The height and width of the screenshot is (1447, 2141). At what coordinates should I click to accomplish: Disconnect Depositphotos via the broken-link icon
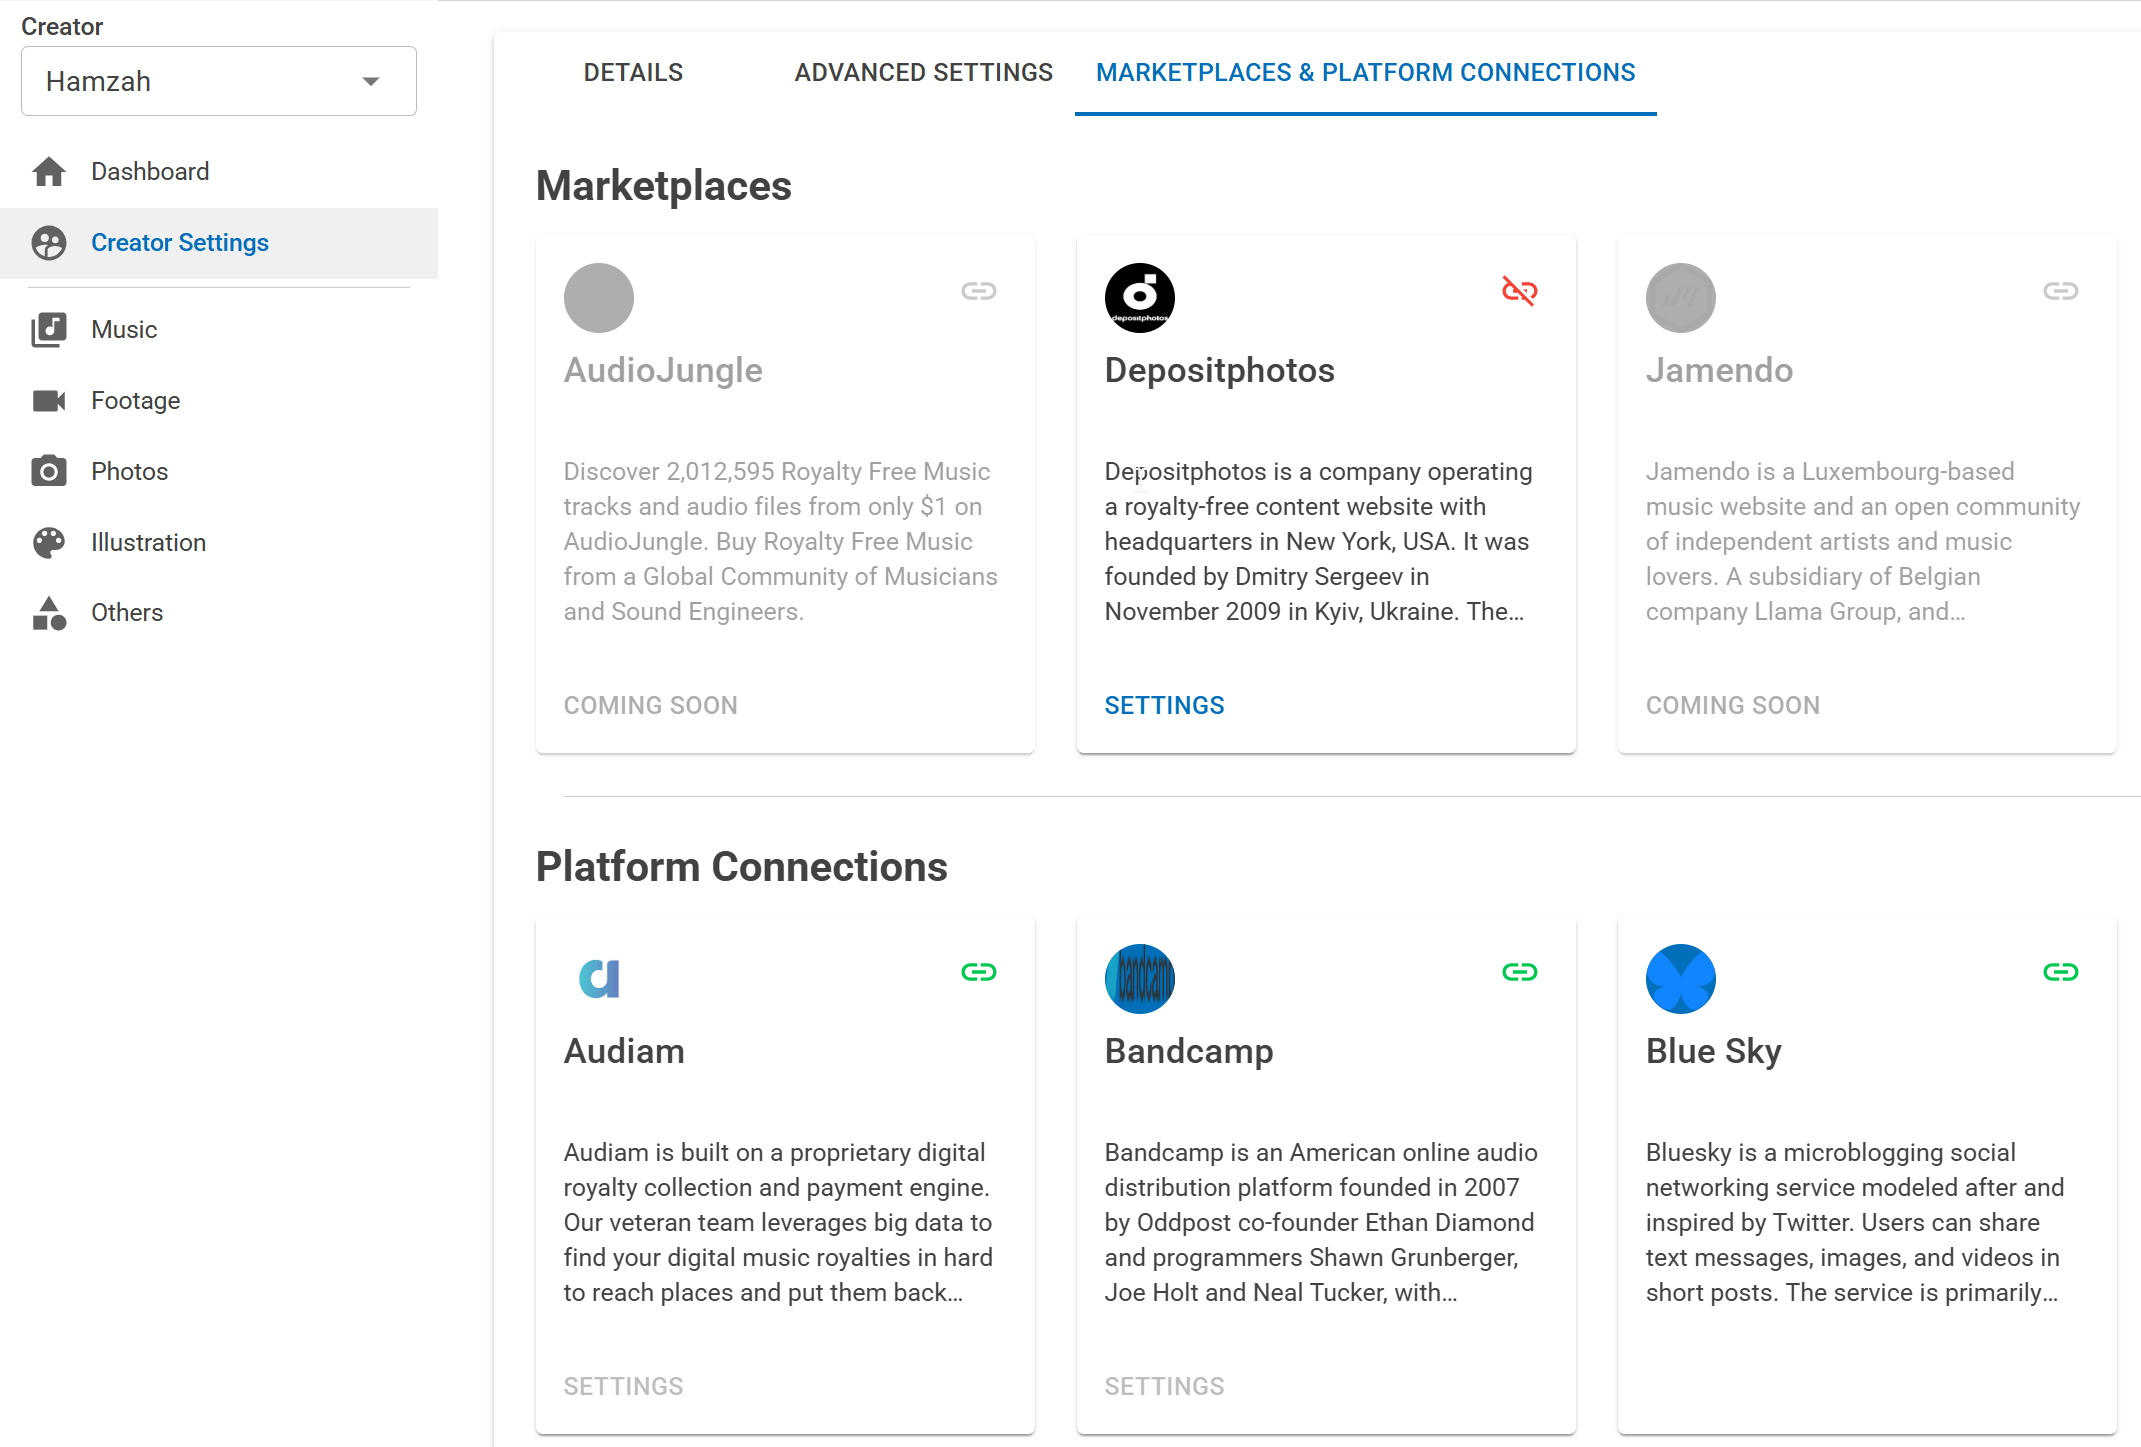pyautogui.click(x=1519, y=291)
